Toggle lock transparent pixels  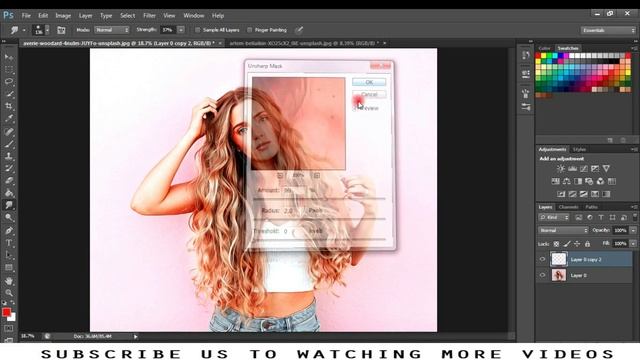[556, 244]
